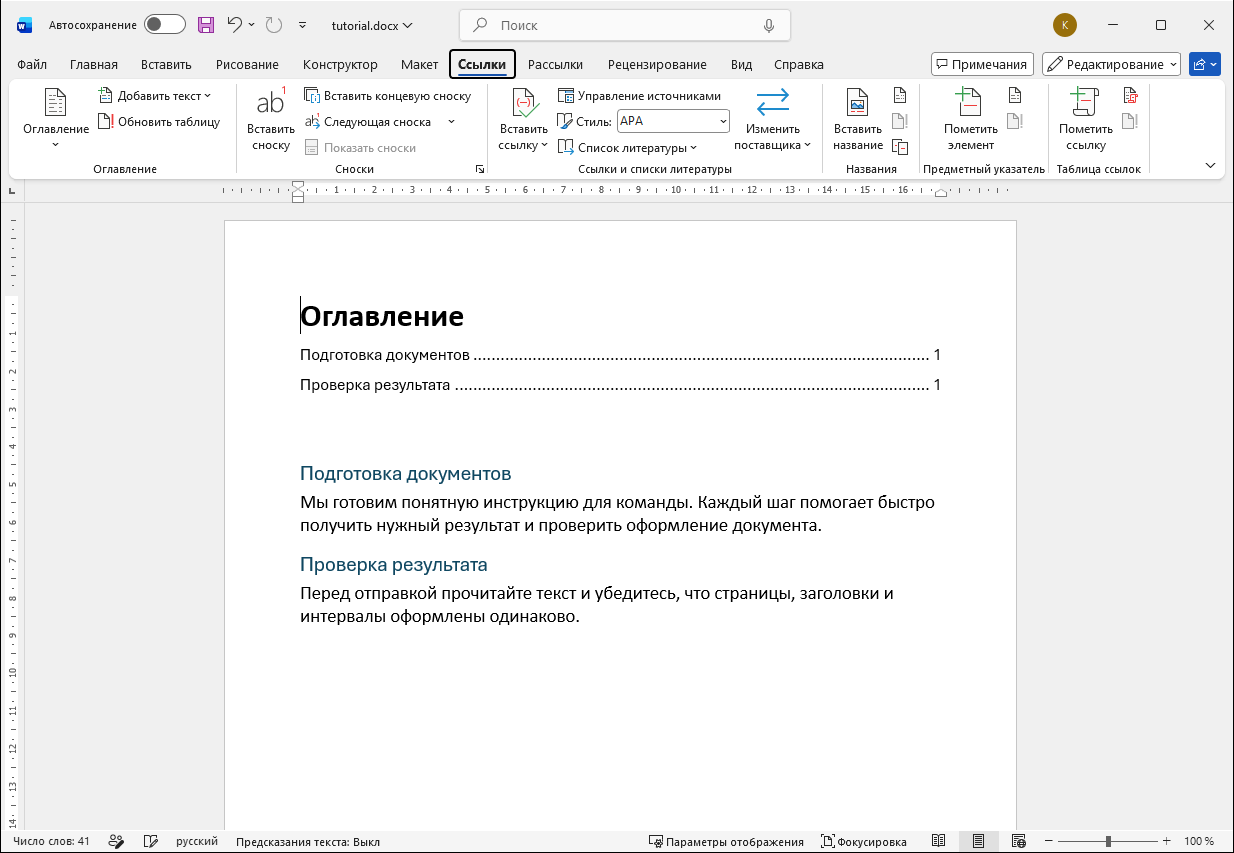Click the Число слов: 41 status

pyautogui.click(x=51, y=841)
